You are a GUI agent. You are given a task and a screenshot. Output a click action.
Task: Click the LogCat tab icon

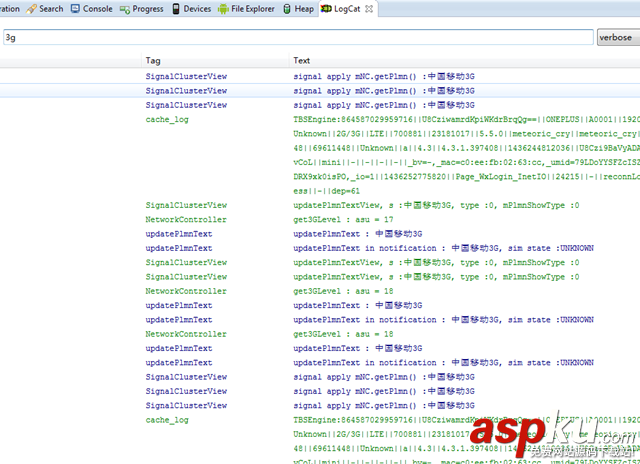click(x=327, y=9)
